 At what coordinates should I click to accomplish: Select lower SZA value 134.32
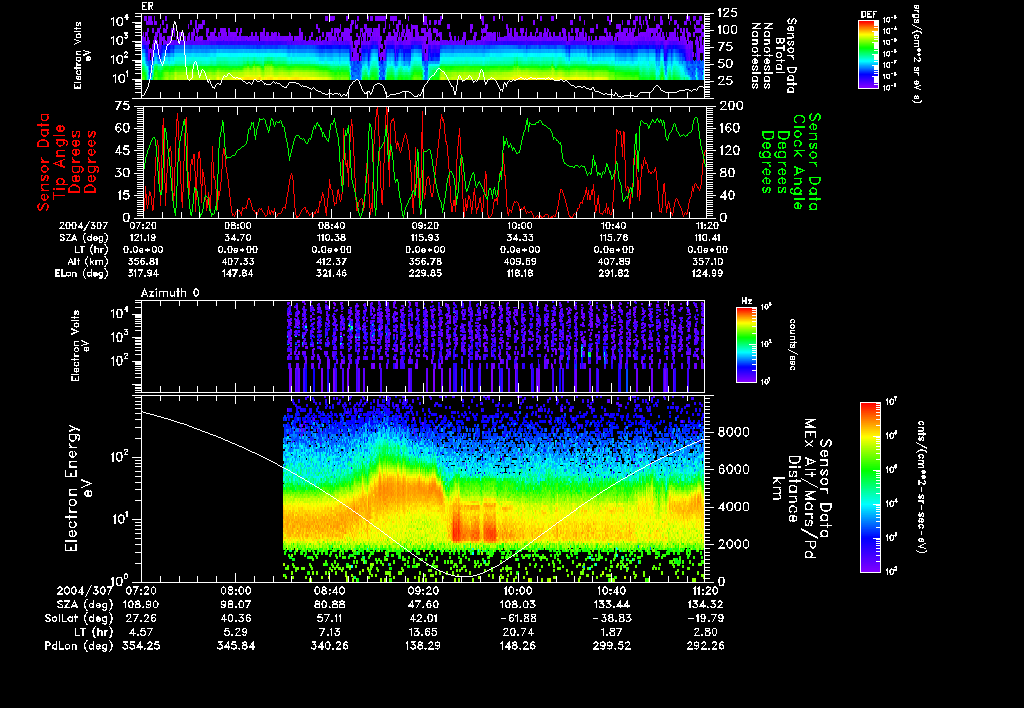click(705, 604)
